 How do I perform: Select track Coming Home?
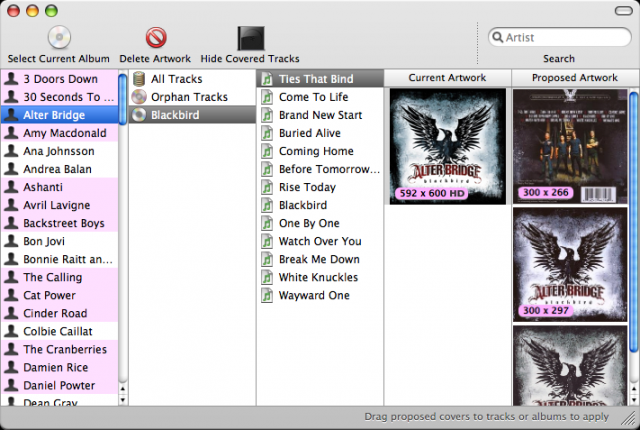pyautogui.click(x=320, y=151)
